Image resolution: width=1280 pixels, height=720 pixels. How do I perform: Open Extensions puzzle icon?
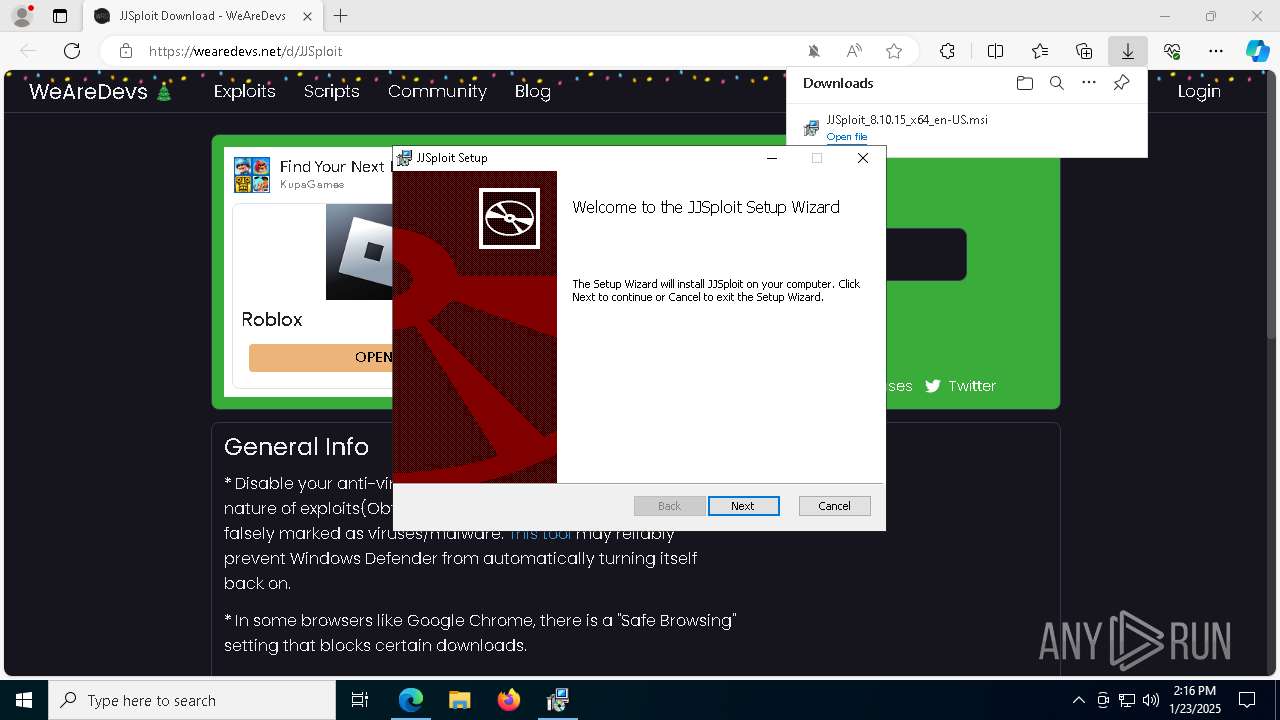point(947,51)
